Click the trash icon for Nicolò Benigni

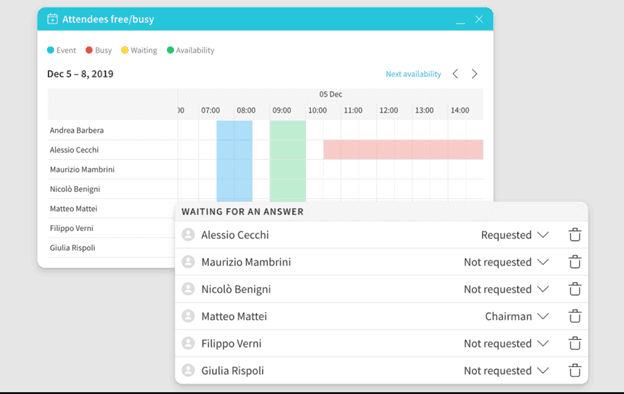[x=574, y=289]
